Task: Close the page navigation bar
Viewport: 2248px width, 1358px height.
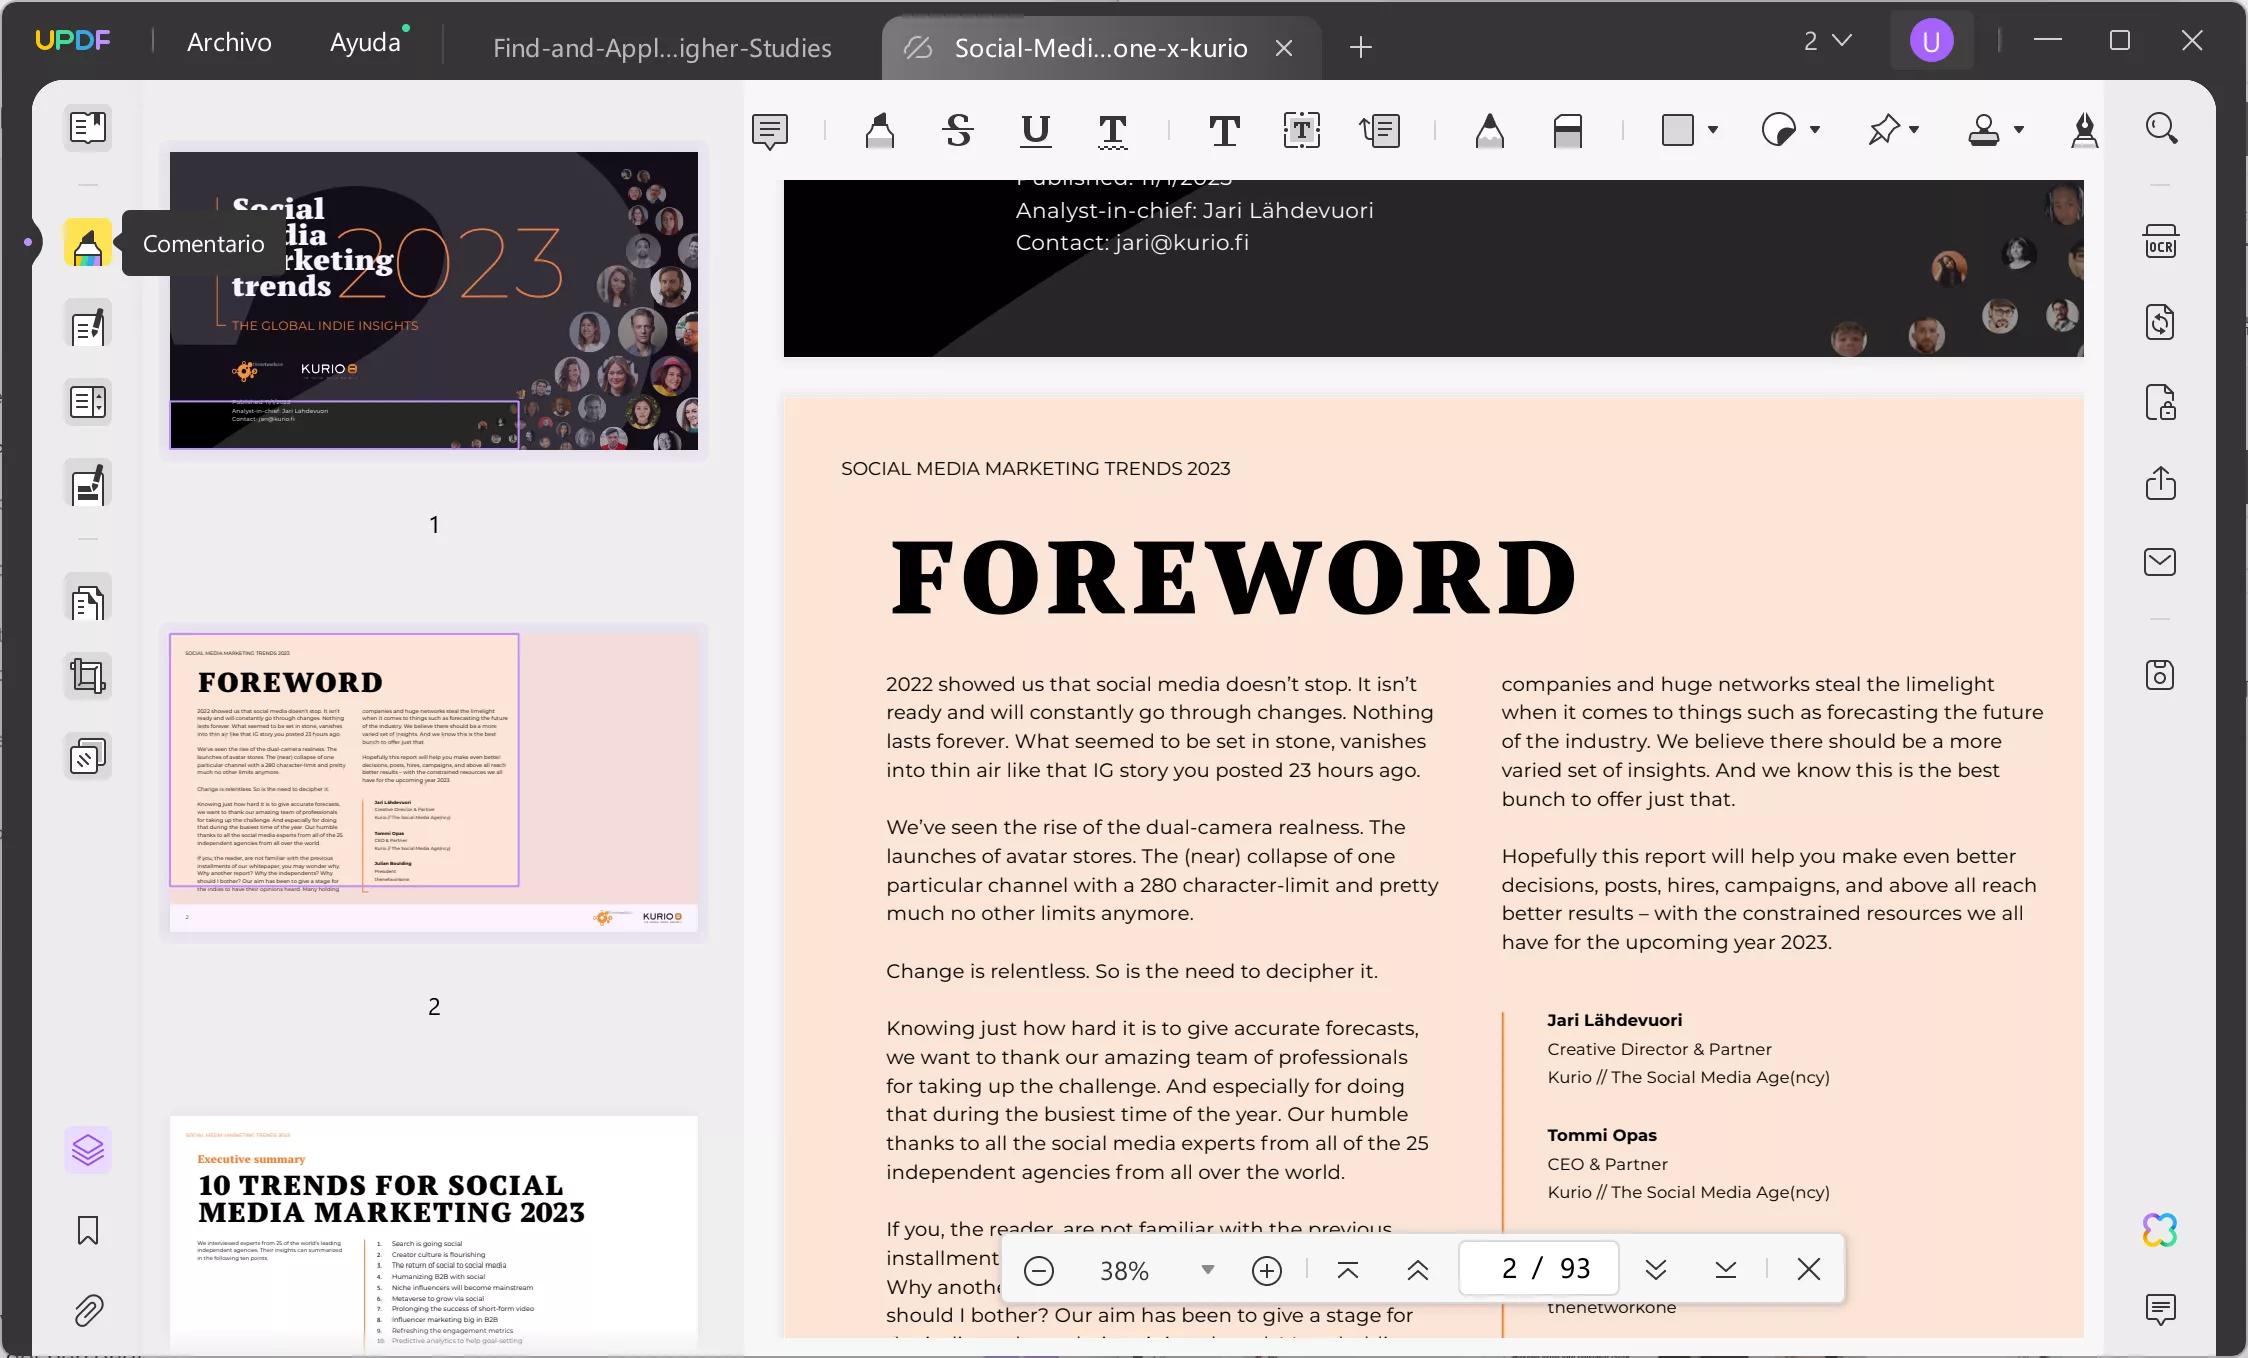Action: 1809,1270
